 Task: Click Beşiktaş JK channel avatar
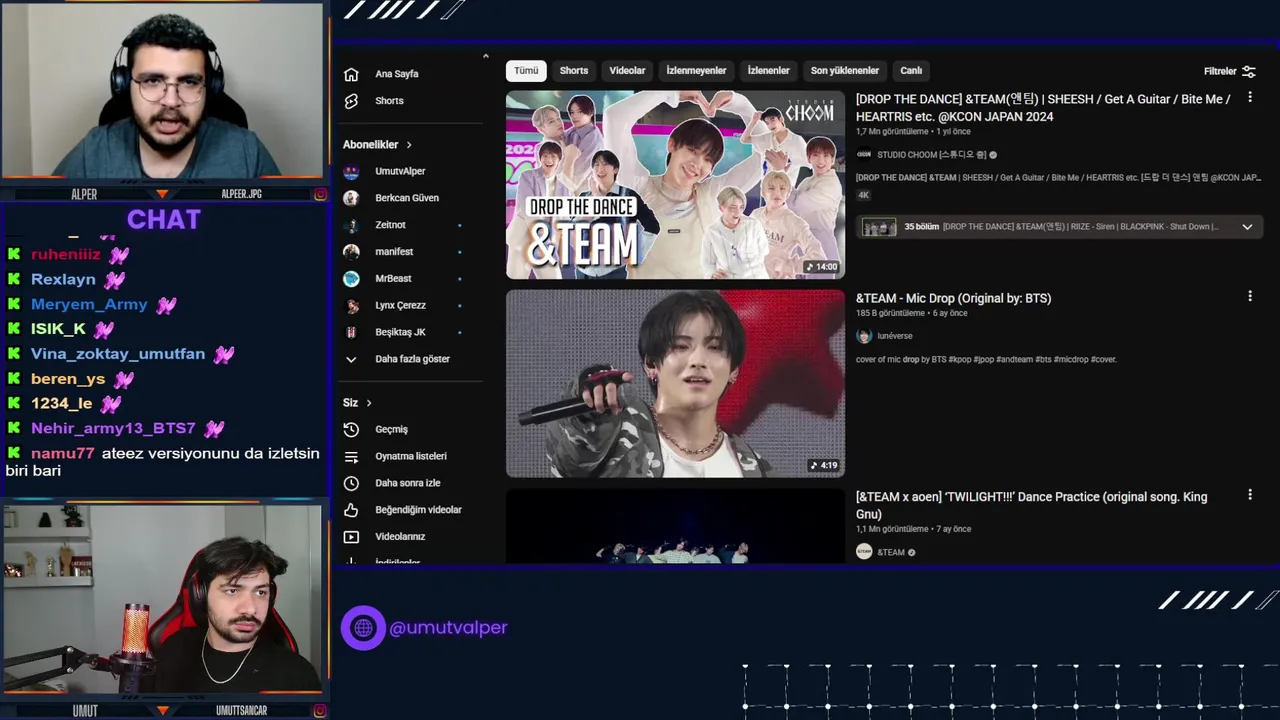coord(351,332)
